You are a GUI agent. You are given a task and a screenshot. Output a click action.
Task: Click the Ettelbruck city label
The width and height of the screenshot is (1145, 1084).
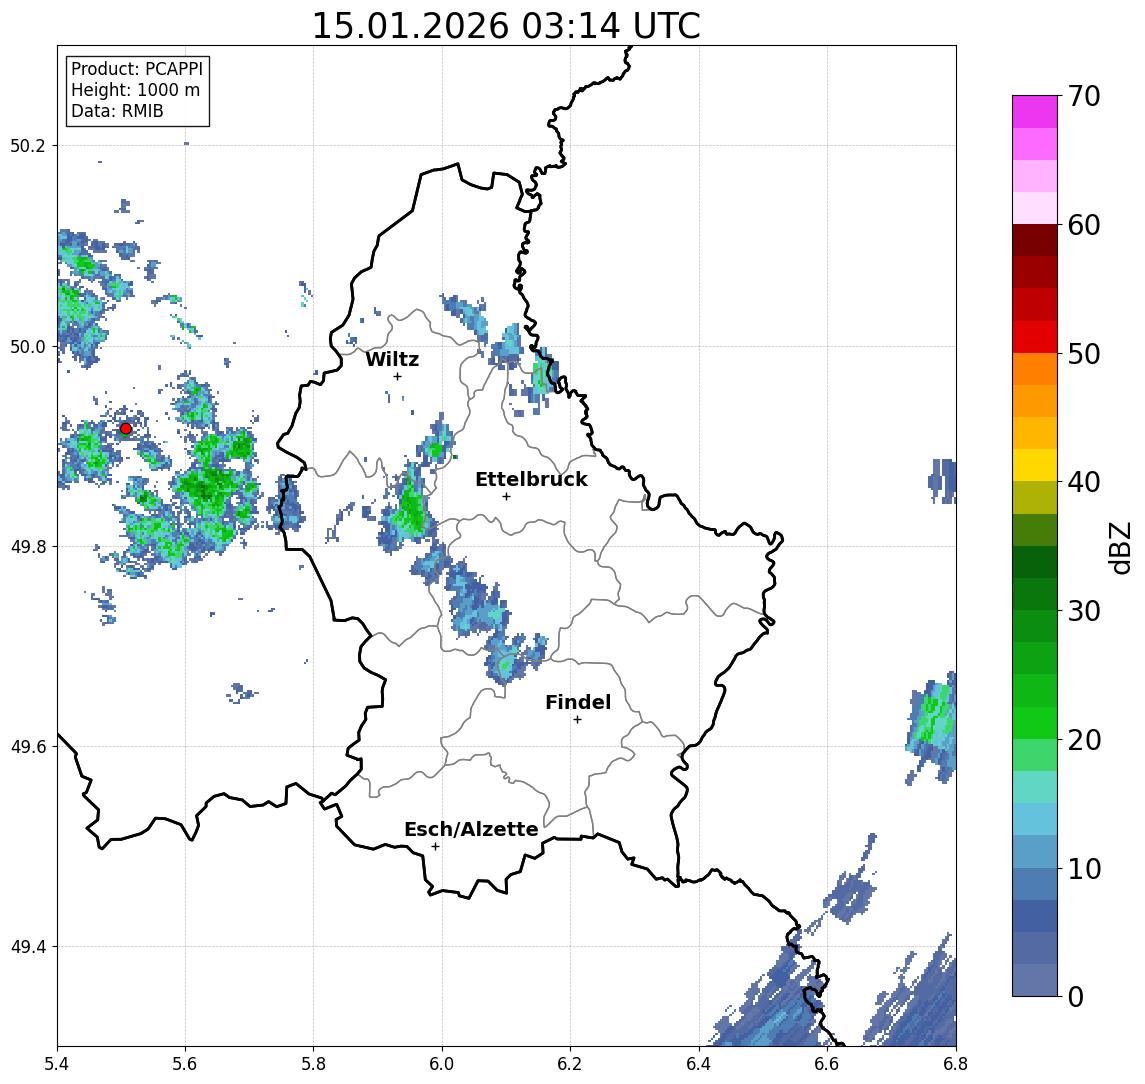(x=531, y=479)
